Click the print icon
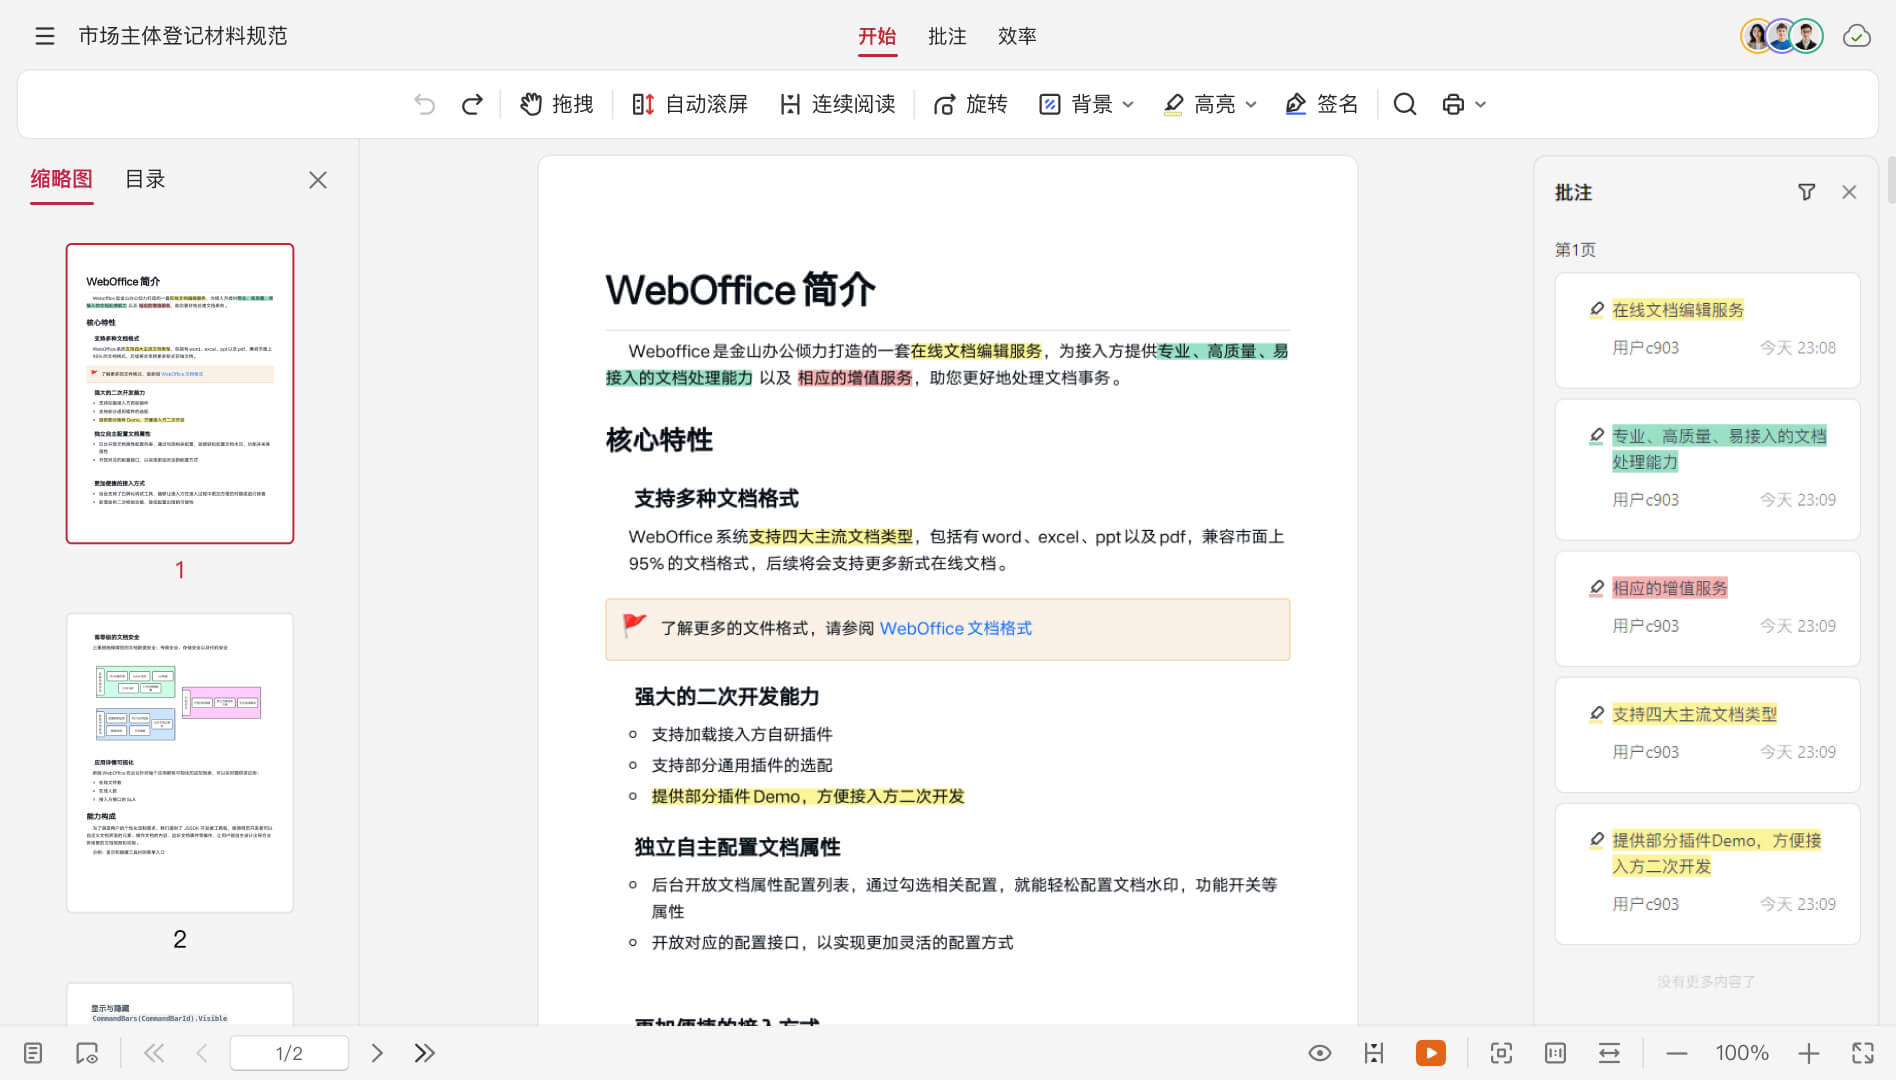Image resolution: width=1896 pixels, height=1080 pixels. coord(1453,104)
